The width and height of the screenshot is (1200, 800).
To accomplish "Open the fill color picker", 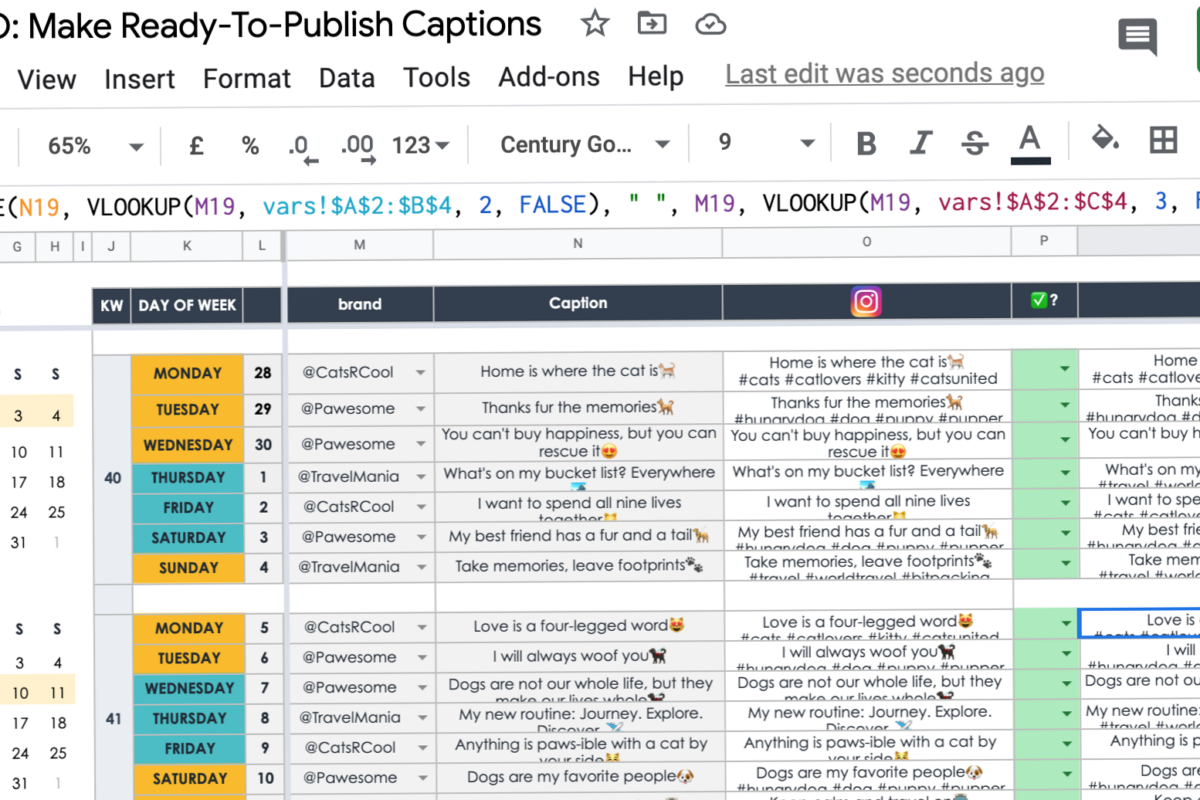I will click(x=1105, y=143).
